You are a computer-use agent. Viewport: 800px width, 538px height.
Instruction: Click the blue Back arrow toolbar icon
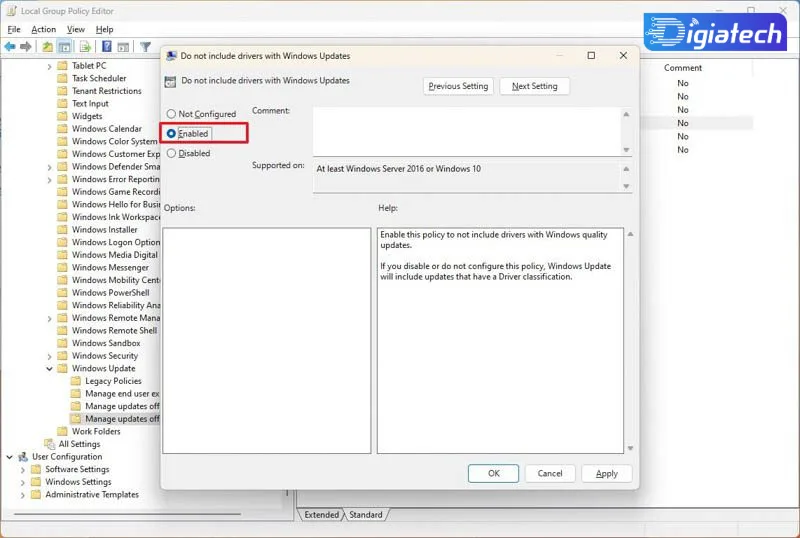10,47
